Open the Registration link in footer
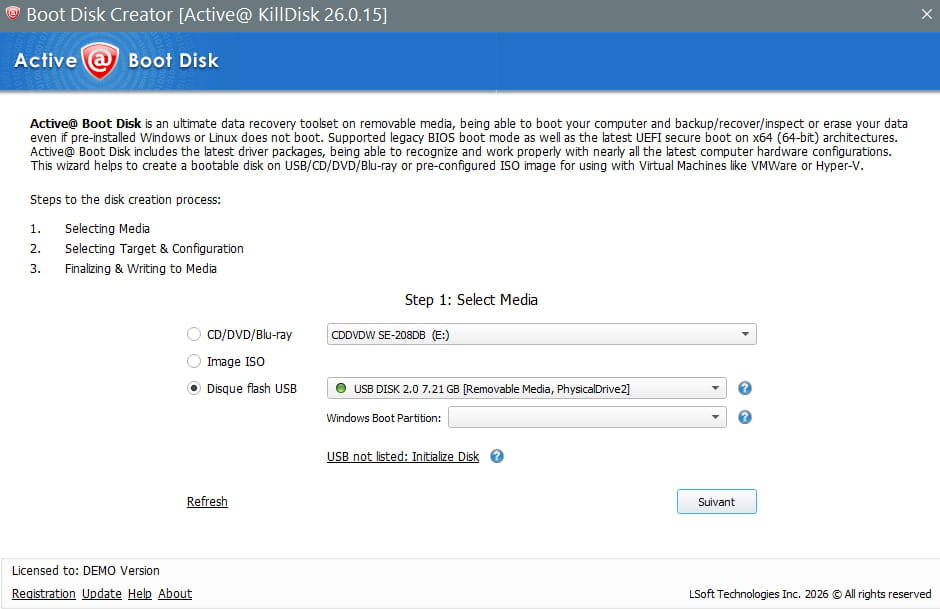 [44, 594]
